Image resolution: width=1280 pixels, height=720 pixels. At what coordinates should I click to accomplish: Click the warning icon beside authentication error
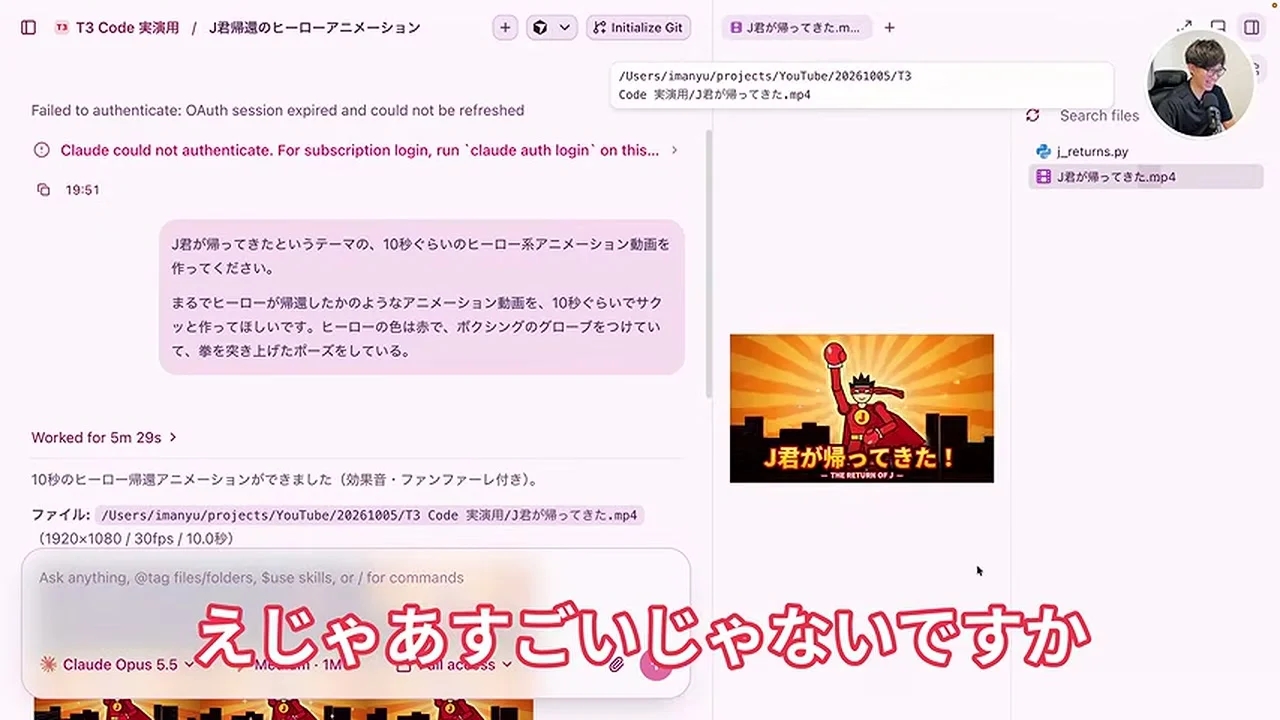[41, 150]
